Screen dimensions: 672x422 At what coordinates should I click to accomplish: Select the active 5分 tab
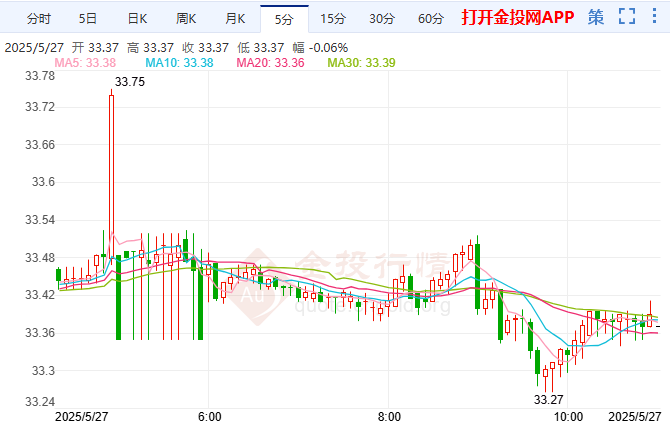coord(284,19)
